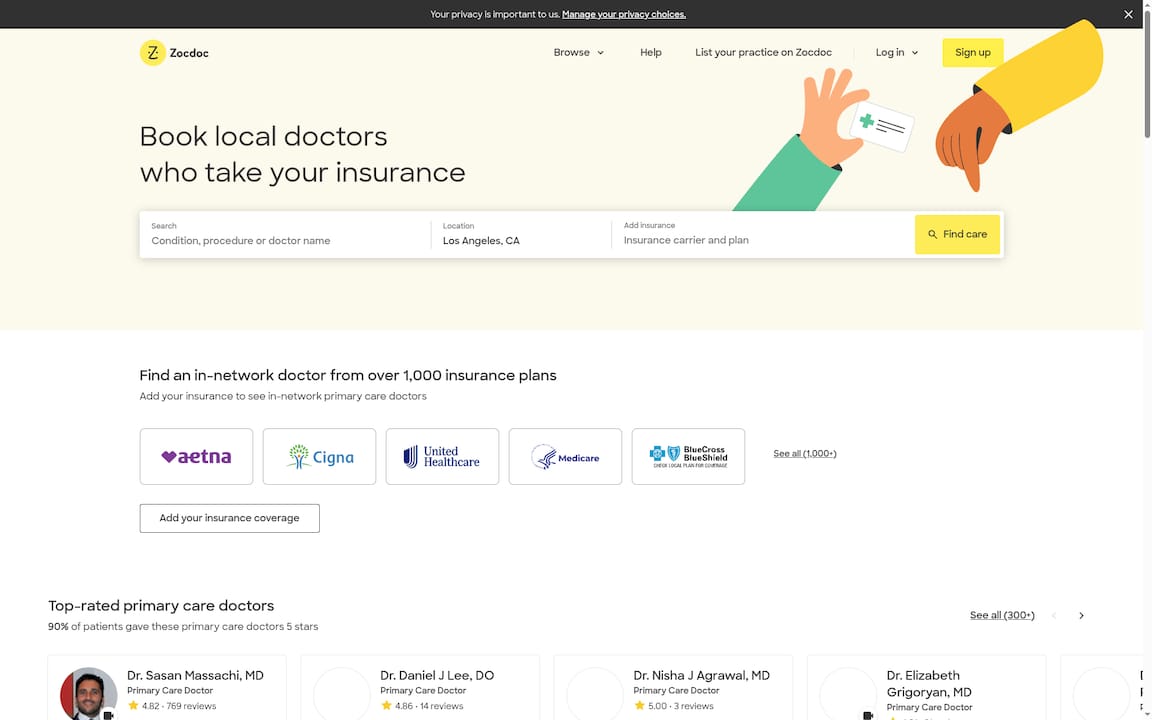Open See all (1,000+) insurance plans
The image size is (1152, 720).
[x=804, y=453]
